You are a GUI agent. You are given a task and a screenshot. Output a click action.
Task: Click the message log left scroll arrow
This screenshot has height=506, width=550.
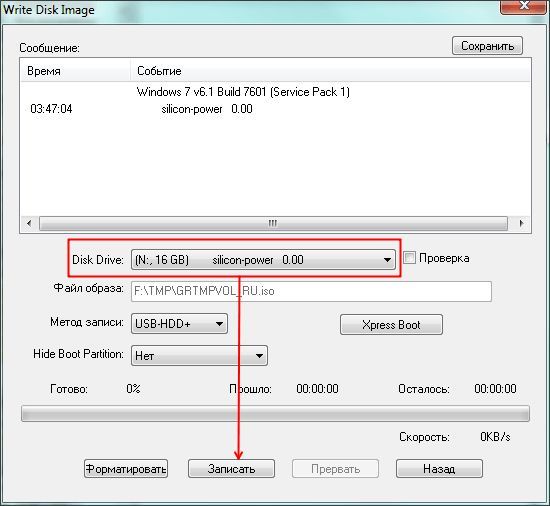[29, 223]
